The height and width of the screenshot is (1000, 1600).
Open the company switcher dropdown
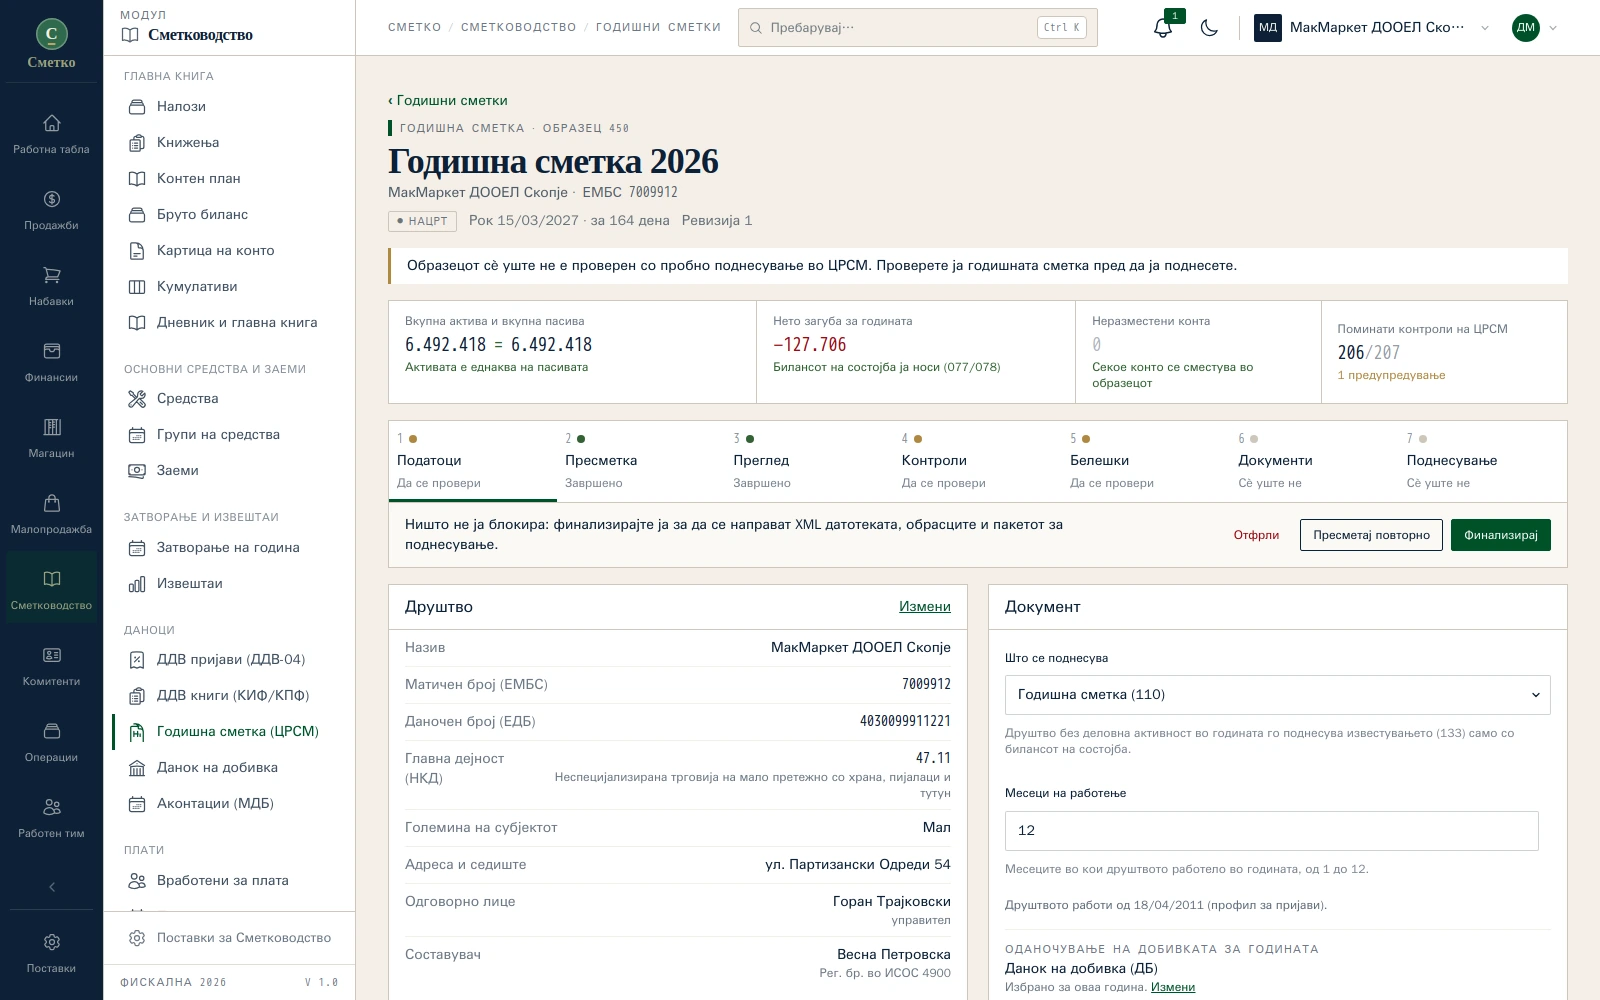click(1372, 27)
